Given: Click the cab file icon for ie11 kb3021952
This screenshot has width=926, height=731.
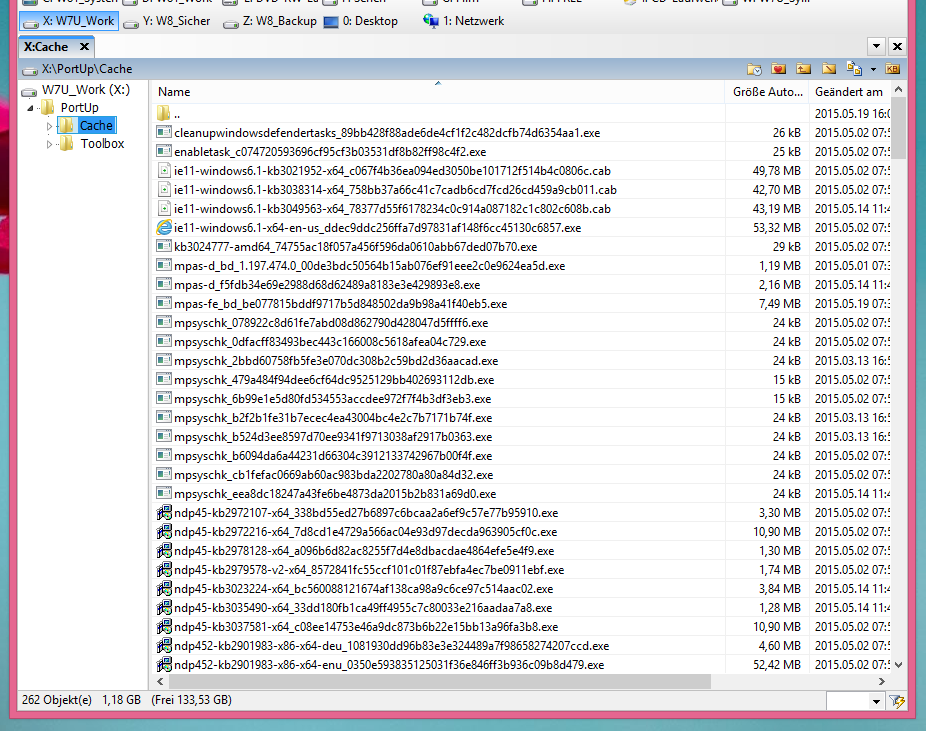Looking at the screenshot, I should (164, 171).
